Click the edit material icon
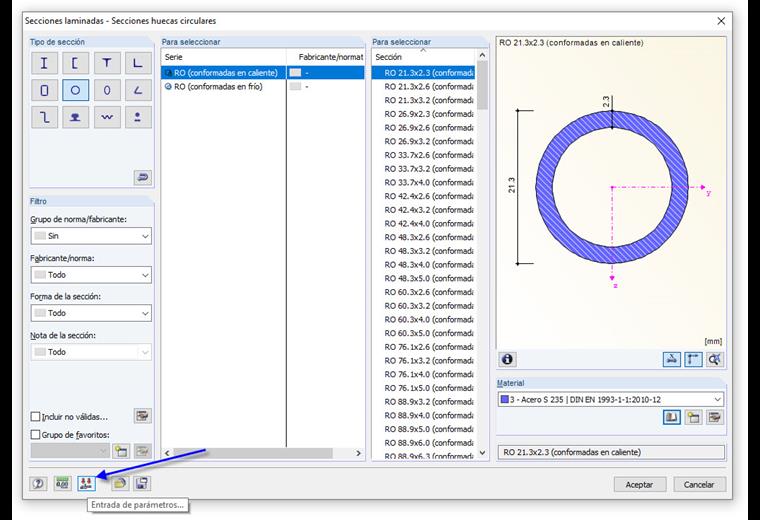 714,417
